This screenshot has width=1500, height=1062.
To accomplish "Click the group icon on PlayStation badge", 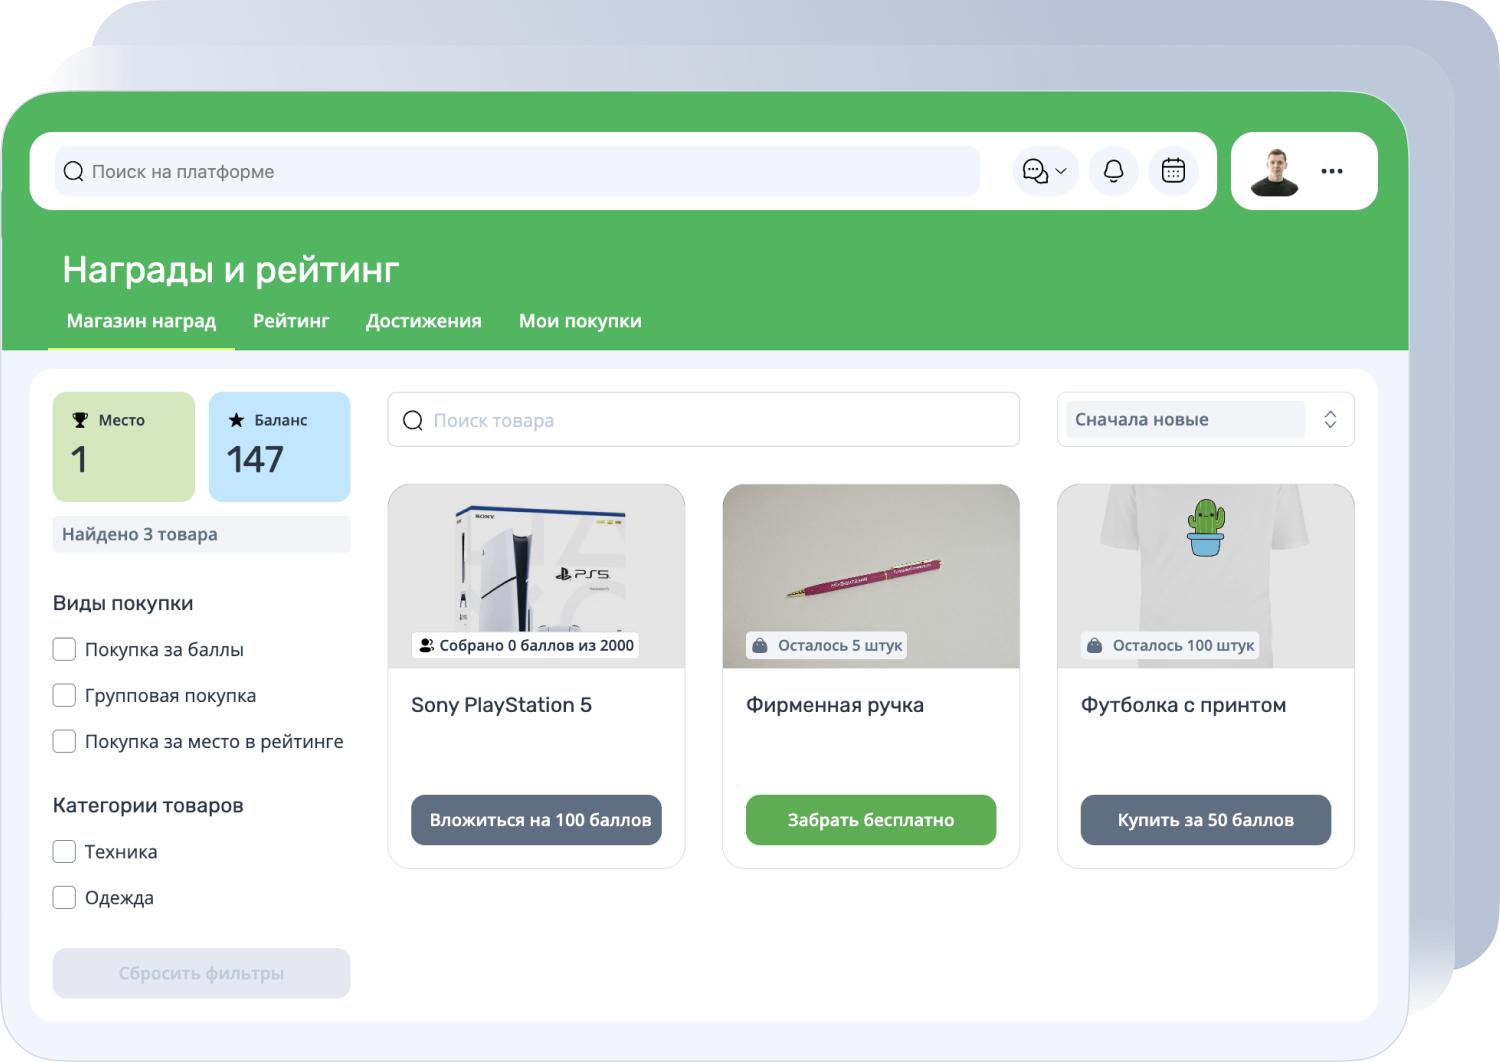I will point(426,645).
